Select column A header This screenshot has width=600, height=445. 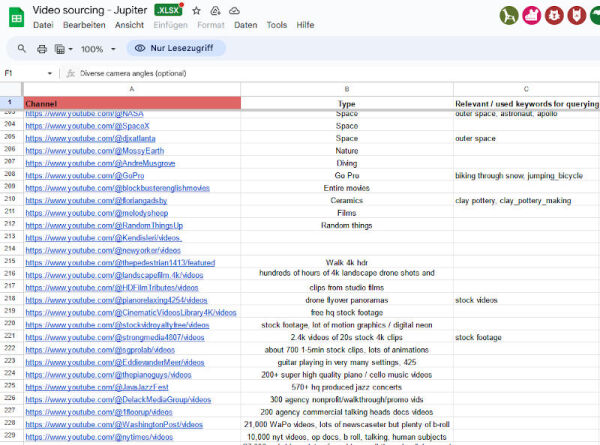132,89
